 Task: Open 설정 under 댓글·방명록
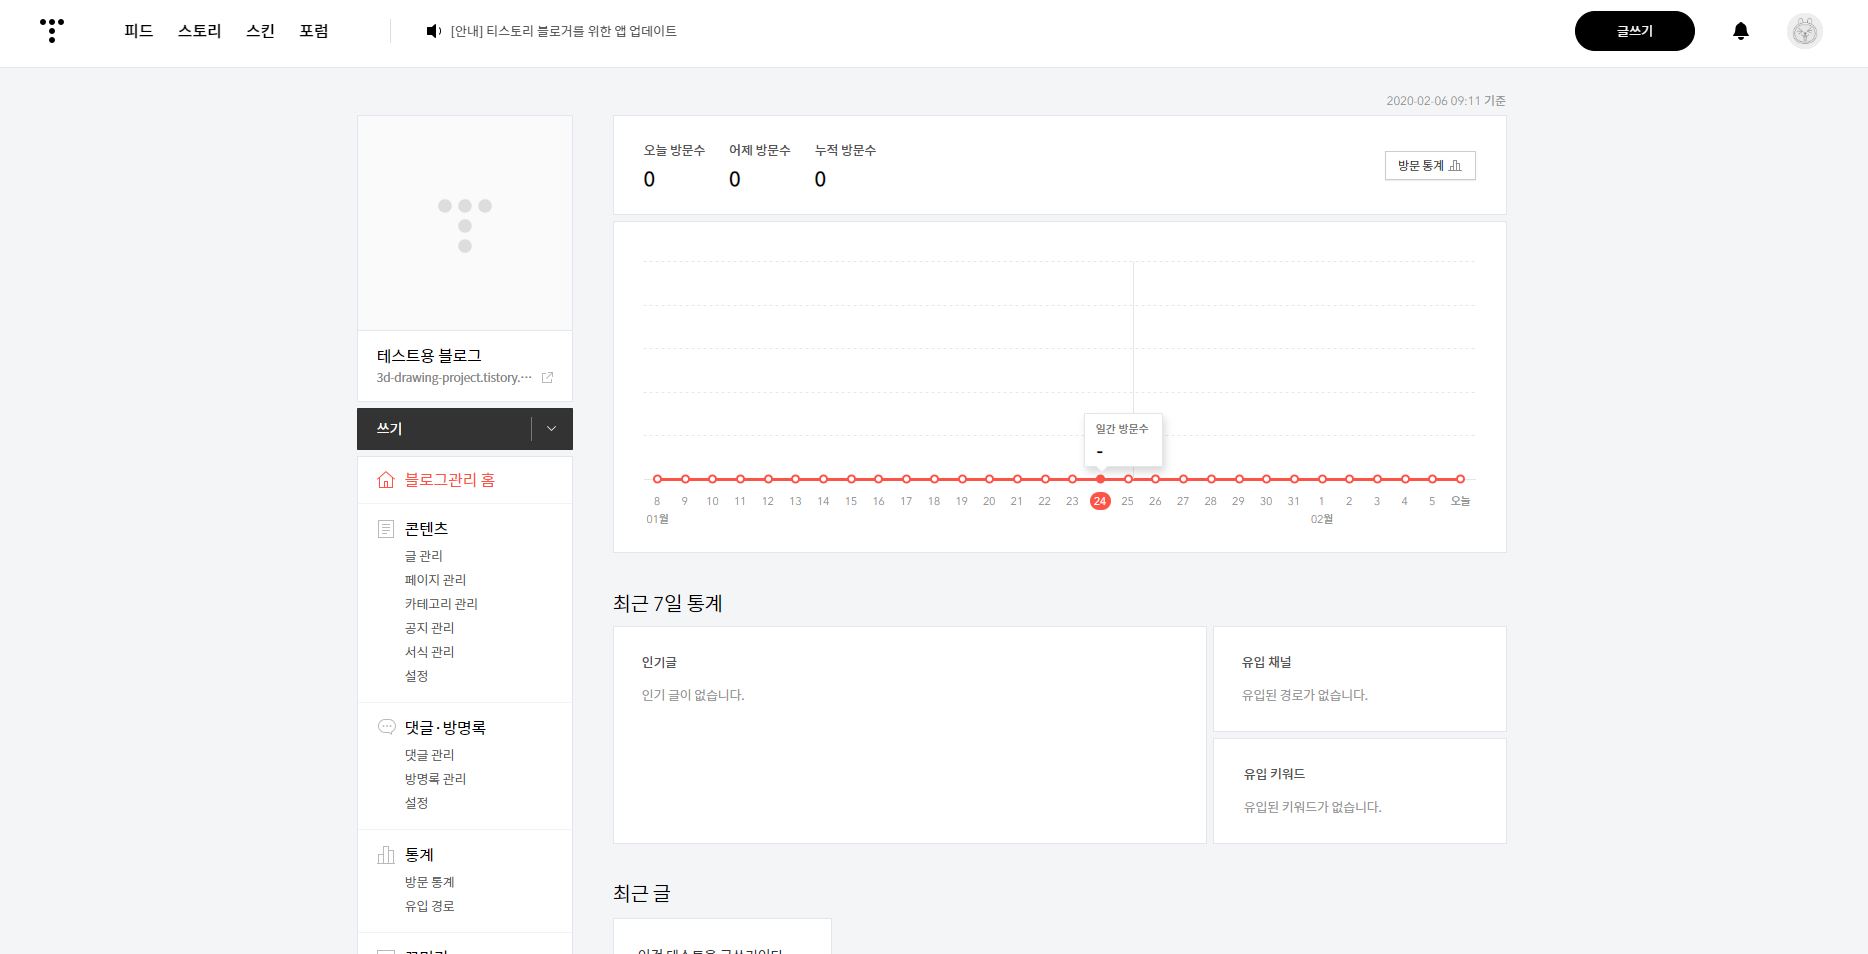(x=416, y=803)
